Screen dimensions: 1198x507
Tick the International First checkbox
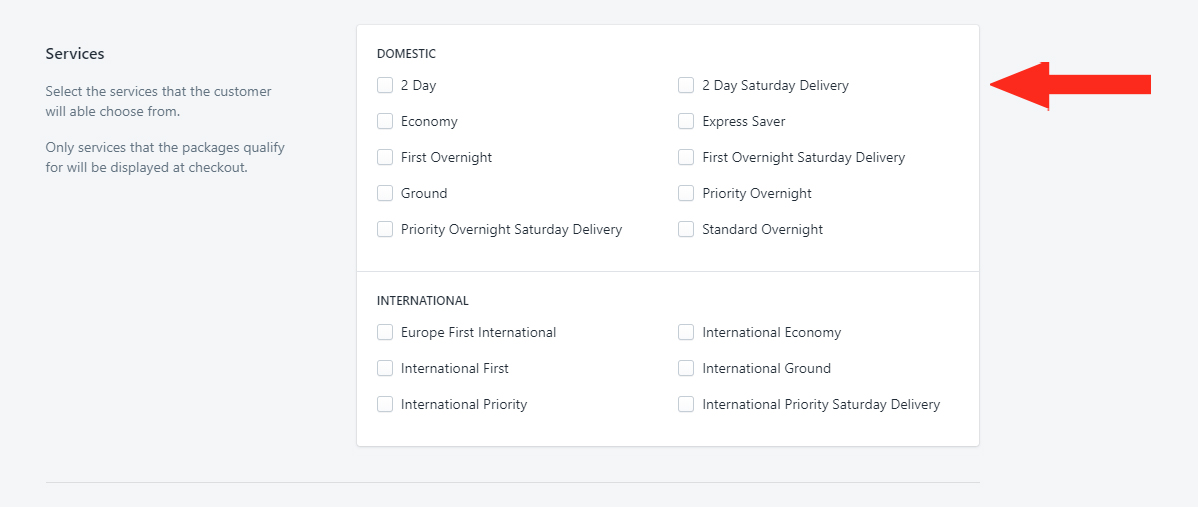tap(384, 368)
